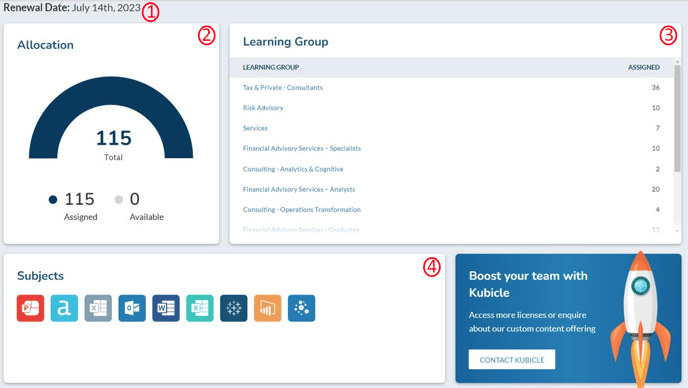The image size is (688, 388).
Task: Click the Learning Group list scrollbar thumb
Action: (x=677, y=118)
